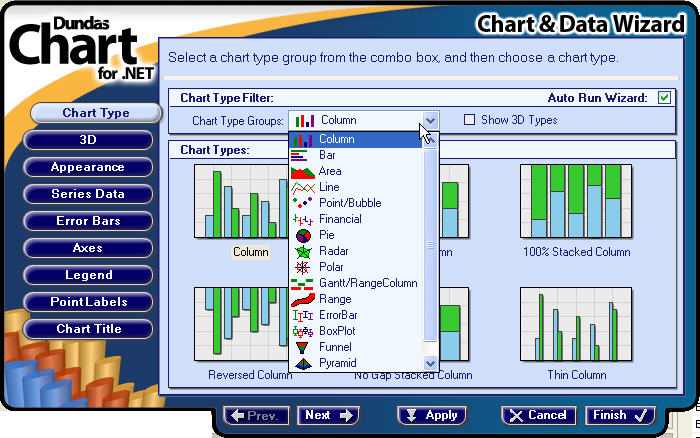This screenshot has width=700, height=438.
Task: Click the Range chart type icon
Action: 303,300
